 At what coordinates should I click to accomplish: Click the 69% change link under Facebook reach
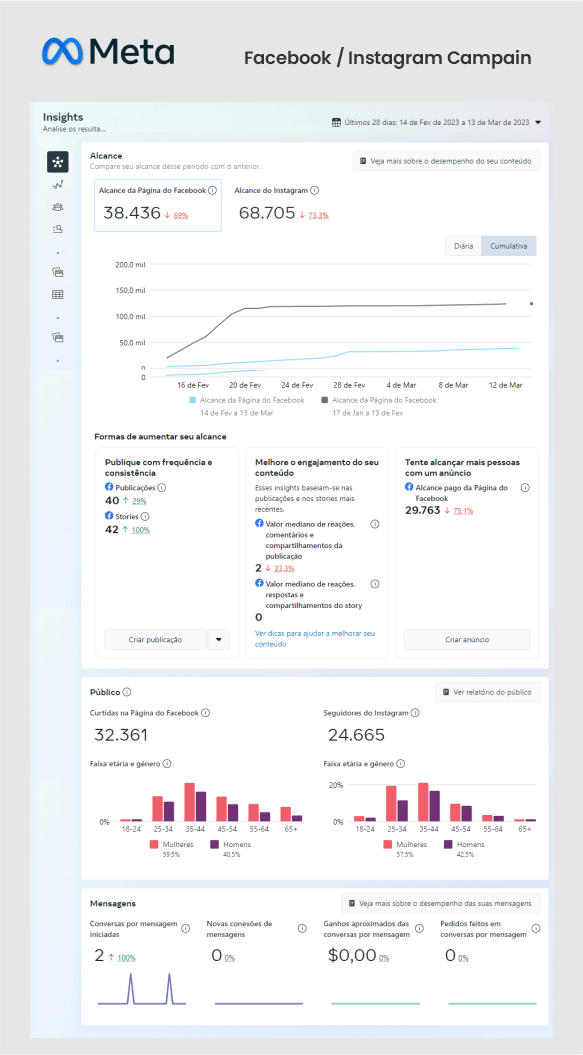click(180, 215)
